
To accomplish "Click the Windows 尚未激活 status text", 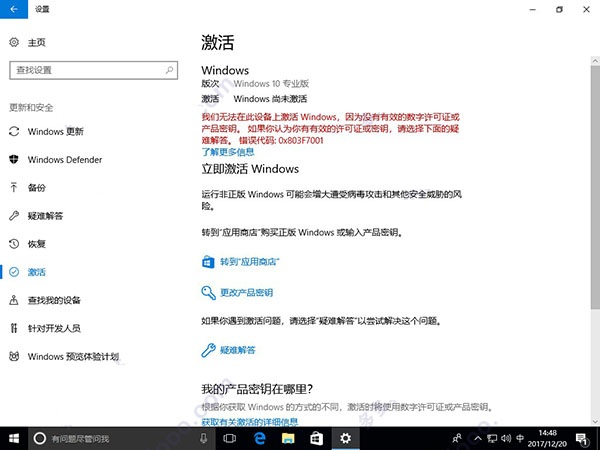I will point(270,99).
